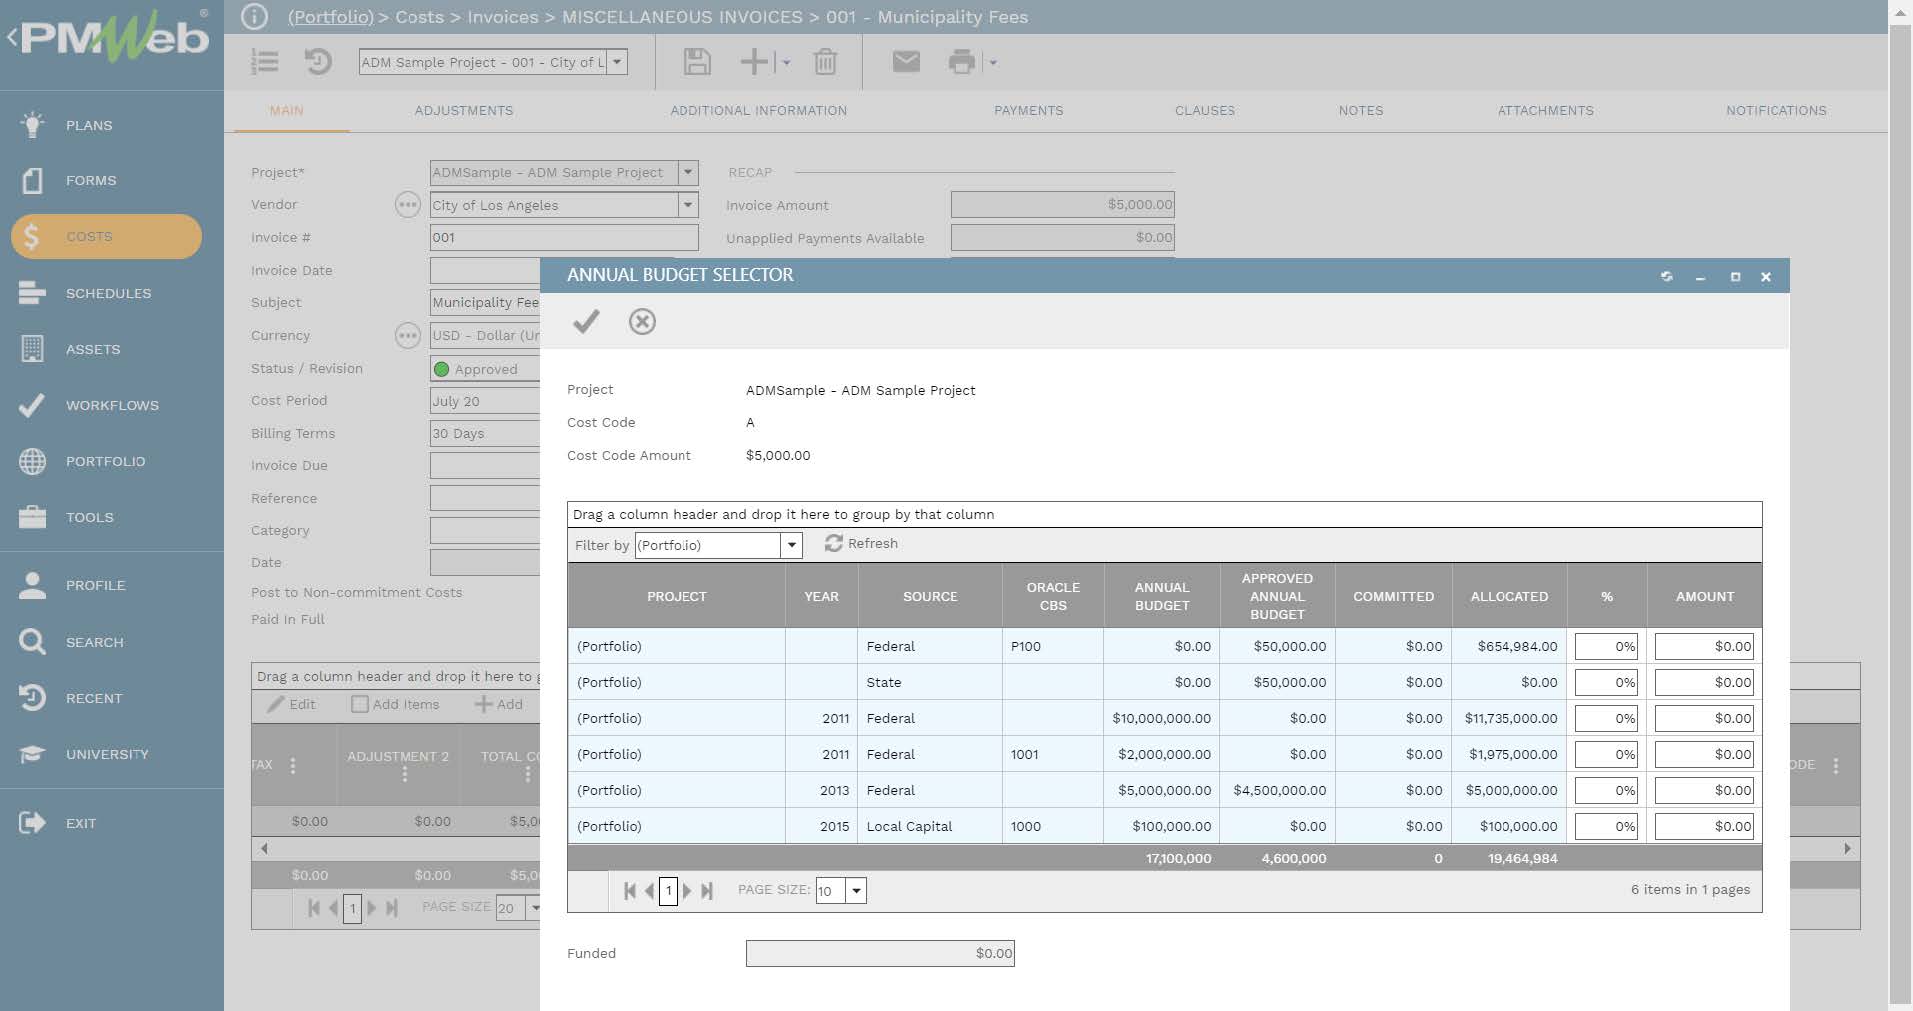Open the Notifications tab

click(x=1776, y=111)
